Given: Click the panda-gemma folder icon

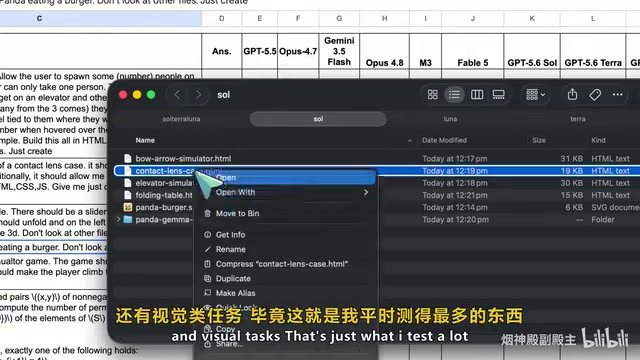Looking at the screenshot, I should point(128,220).
